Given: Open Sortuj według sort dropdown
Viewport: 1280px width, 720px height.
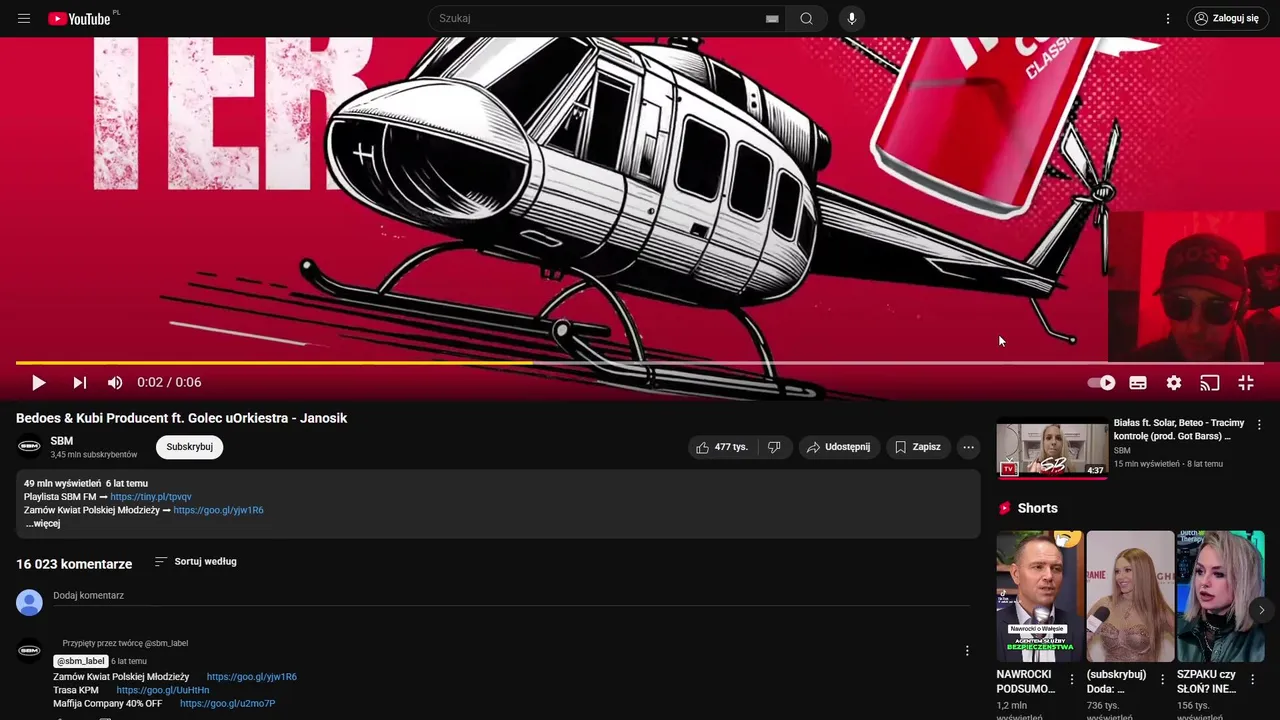Looking at the screenshot, I should click(196, 562).
